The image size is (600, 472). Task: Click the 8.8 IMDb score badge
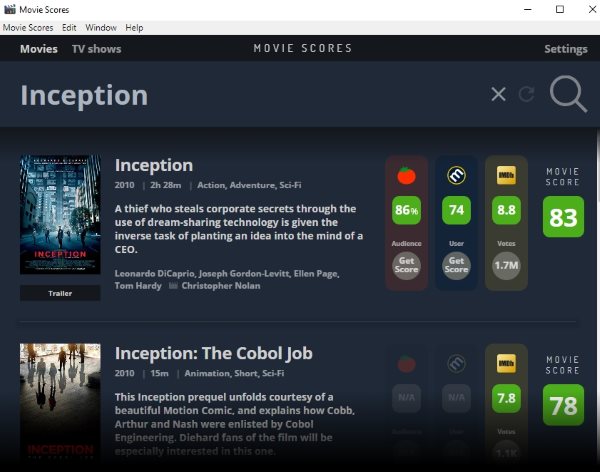[506, 210]
